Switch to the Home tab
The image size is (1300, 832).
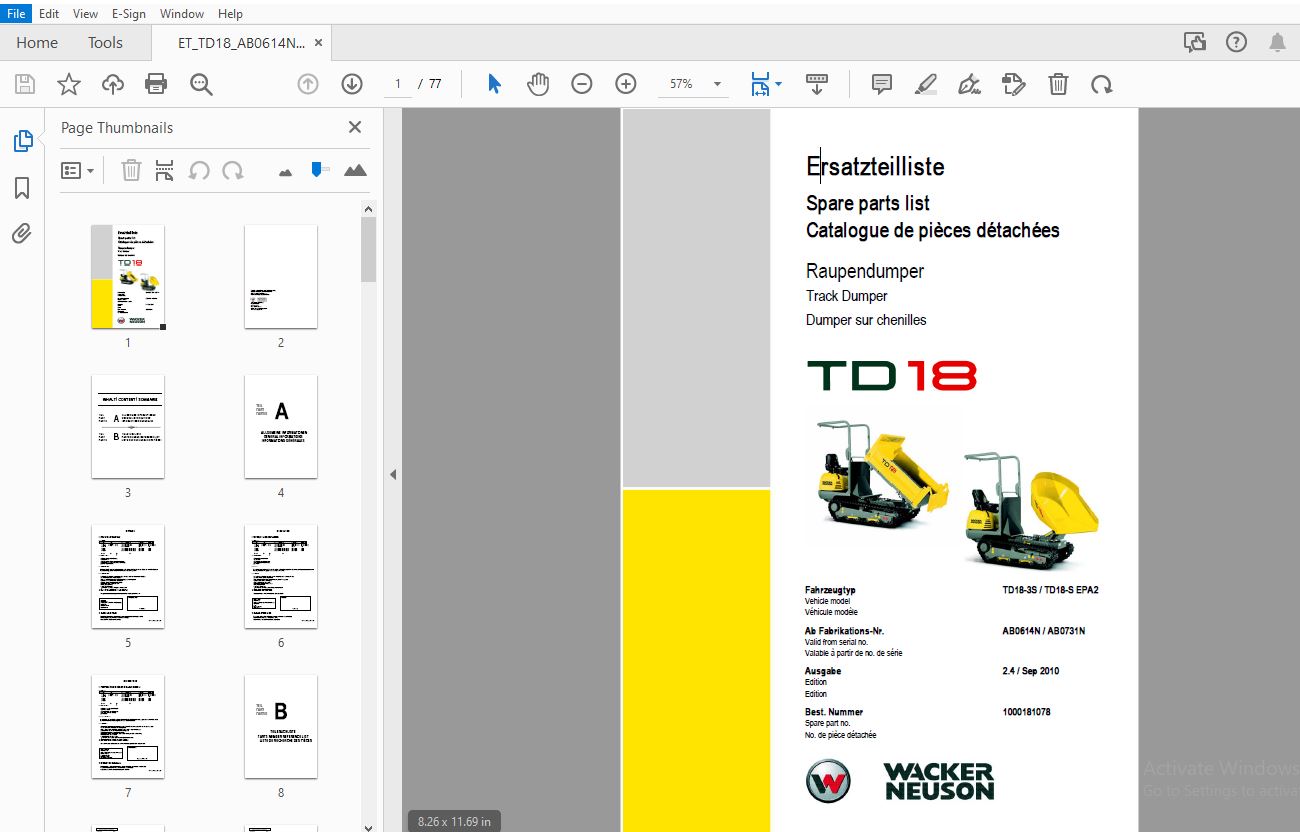point(37,43)
